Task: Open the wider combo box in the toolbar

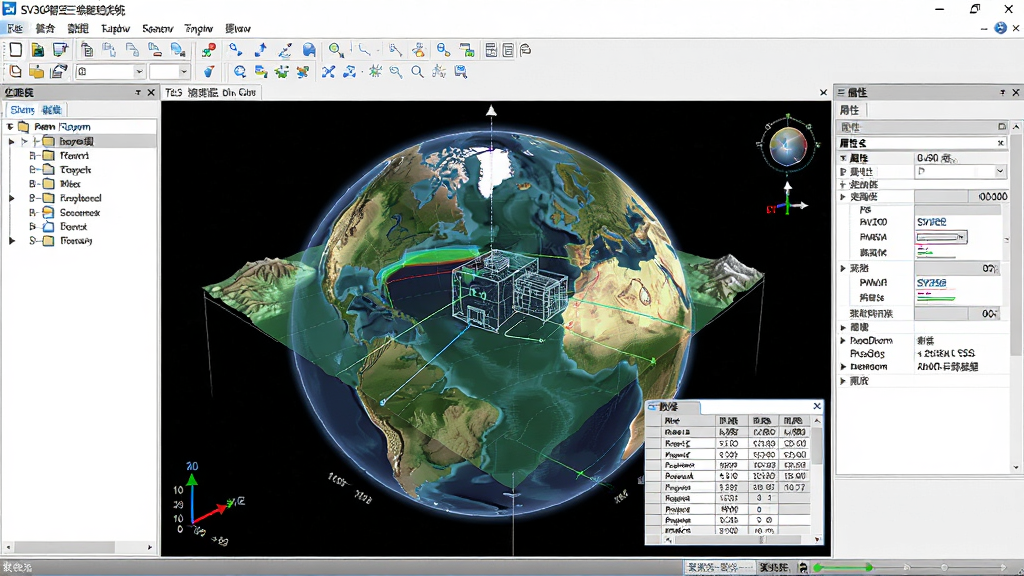Action: pos(110,72)
